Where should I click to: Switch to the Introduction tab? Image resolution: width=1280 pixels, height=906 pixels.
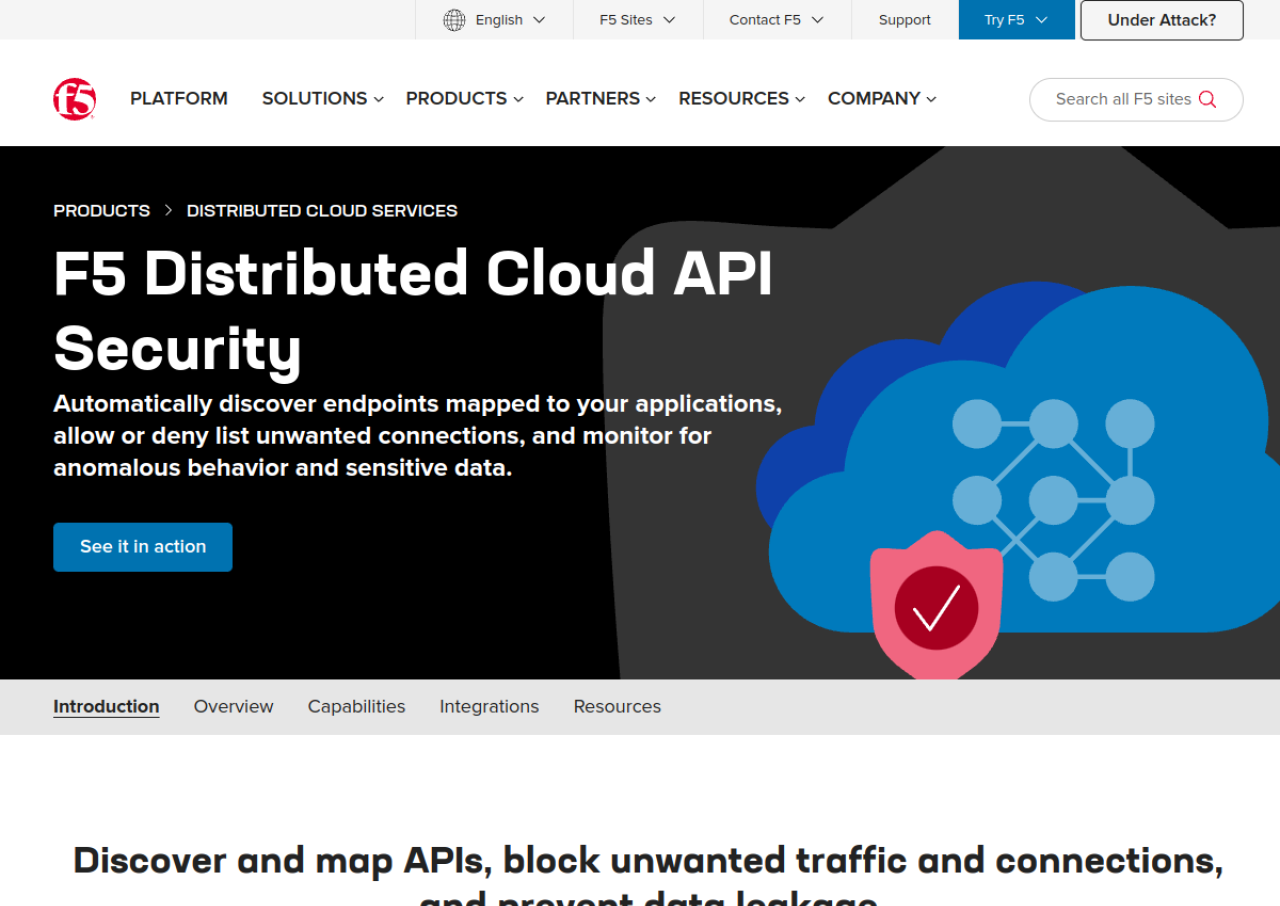coord(106,707)
